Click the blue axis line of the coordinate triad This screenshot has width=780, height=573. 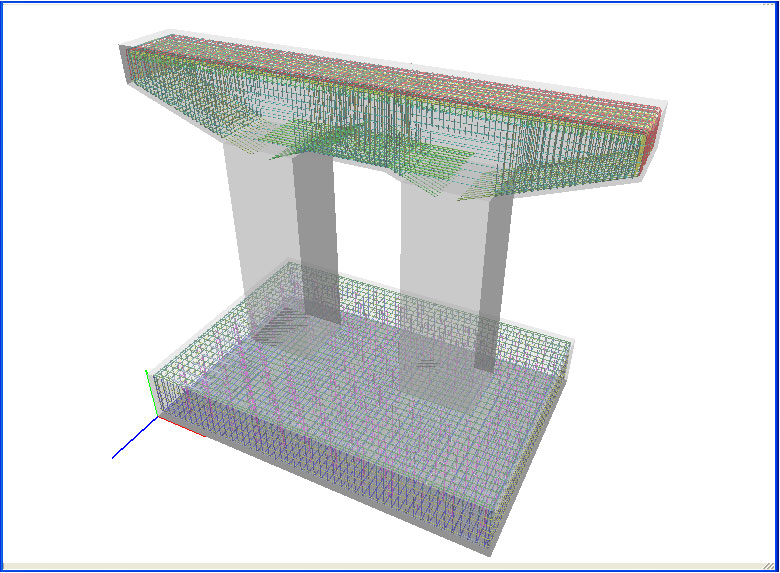click(x=135, y=438)
